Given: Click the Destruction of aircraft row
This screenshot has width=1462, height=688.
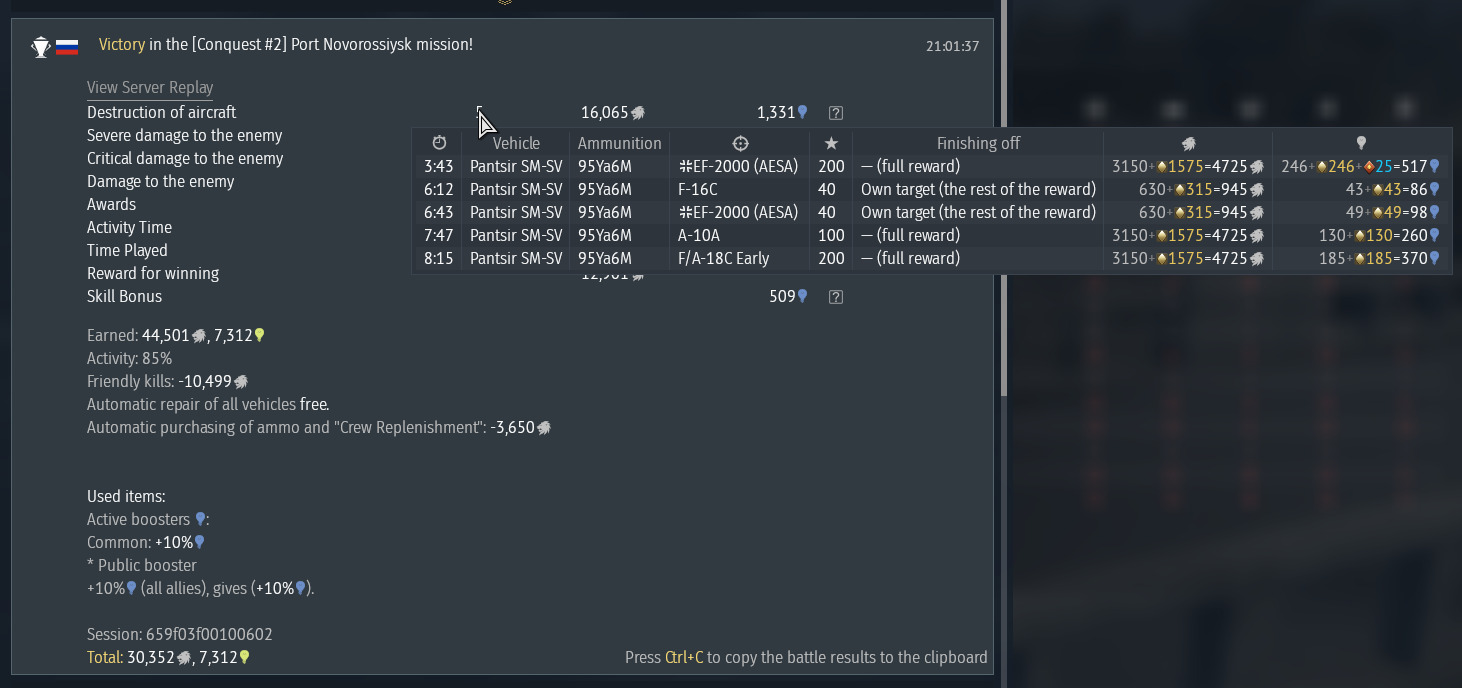Looking at the screenshot, I should [x=465, y=113].
